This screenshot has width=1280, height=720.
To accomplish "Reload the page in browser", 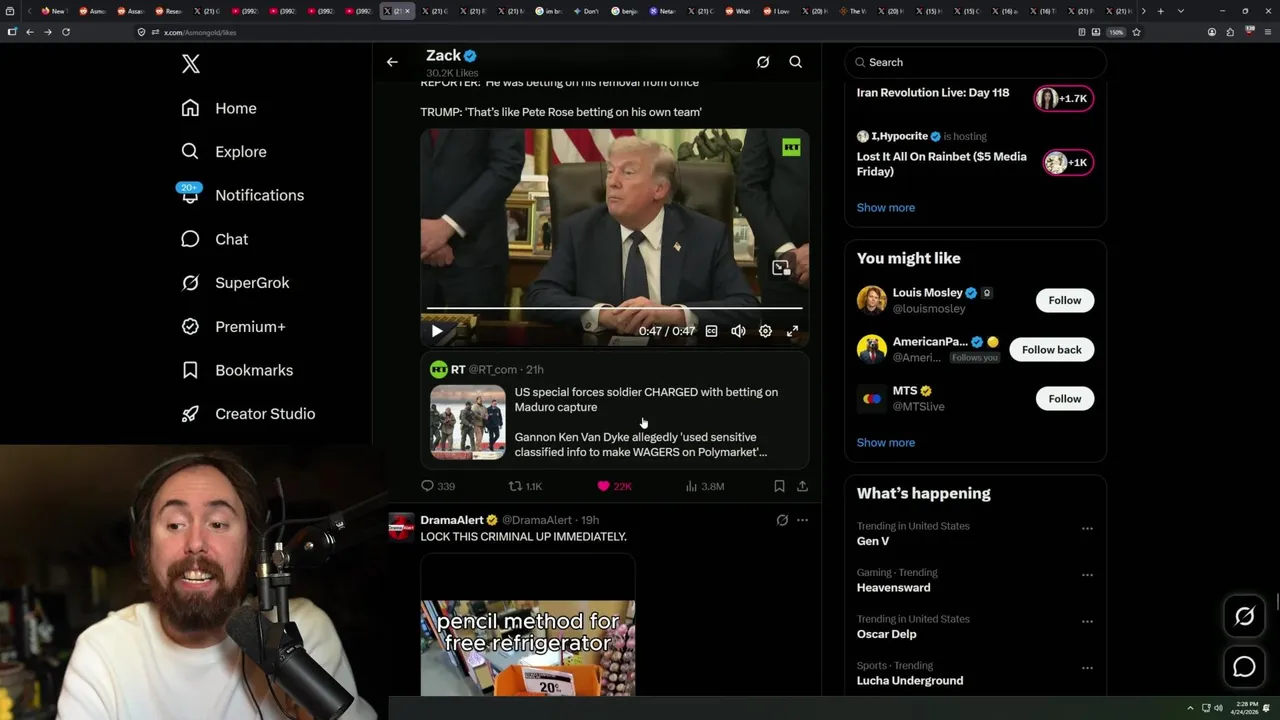I will click(x=66, y=32).
